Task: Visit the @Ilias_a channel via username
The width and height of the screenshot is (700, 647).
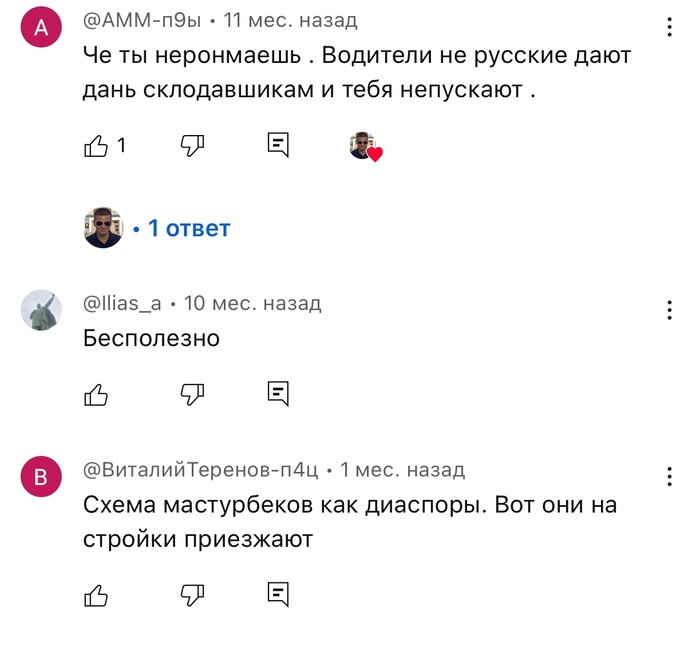Action: tap(122, 303)
